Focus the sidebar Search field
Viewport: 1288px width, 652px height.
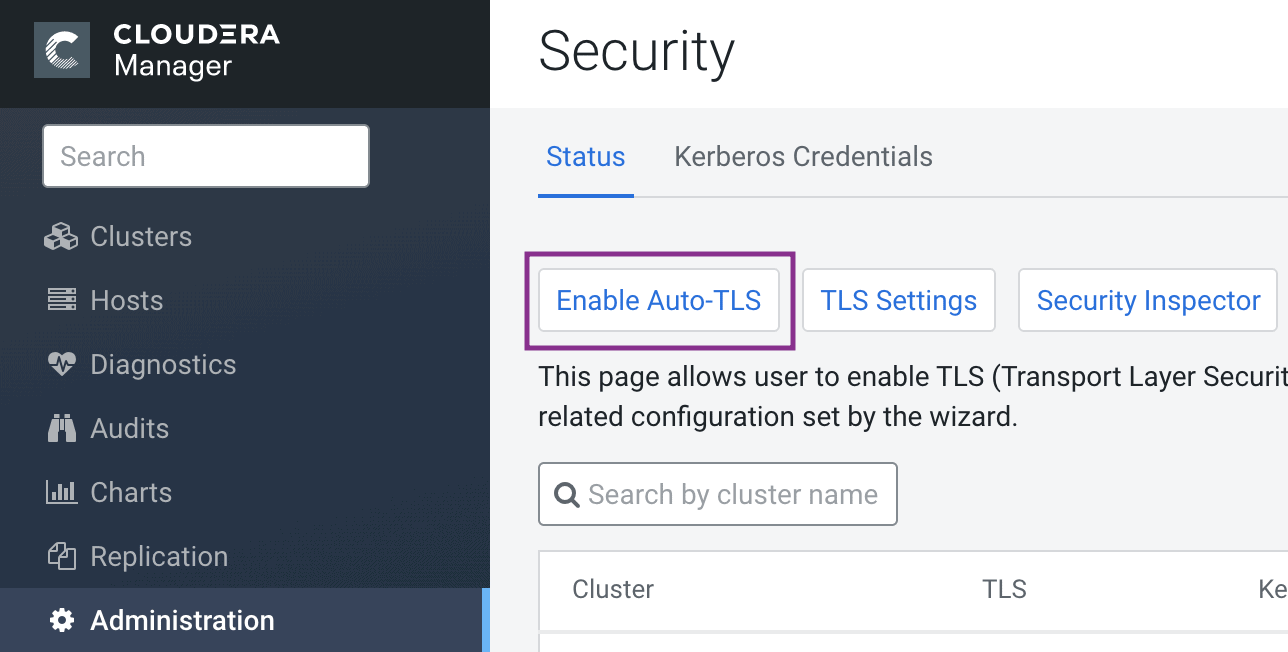pos(205,156)
